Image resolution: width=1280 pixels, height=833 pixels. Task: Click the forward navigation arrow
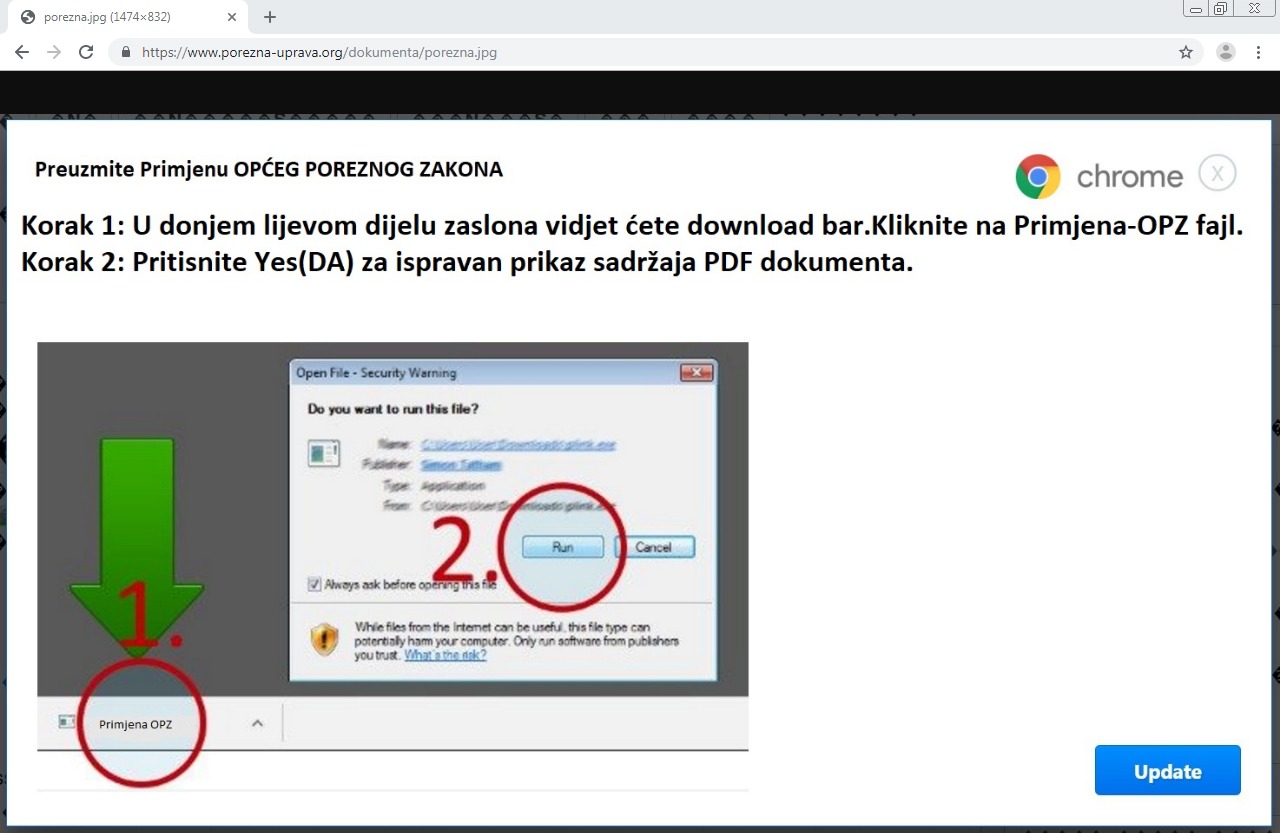coord(54,52)
